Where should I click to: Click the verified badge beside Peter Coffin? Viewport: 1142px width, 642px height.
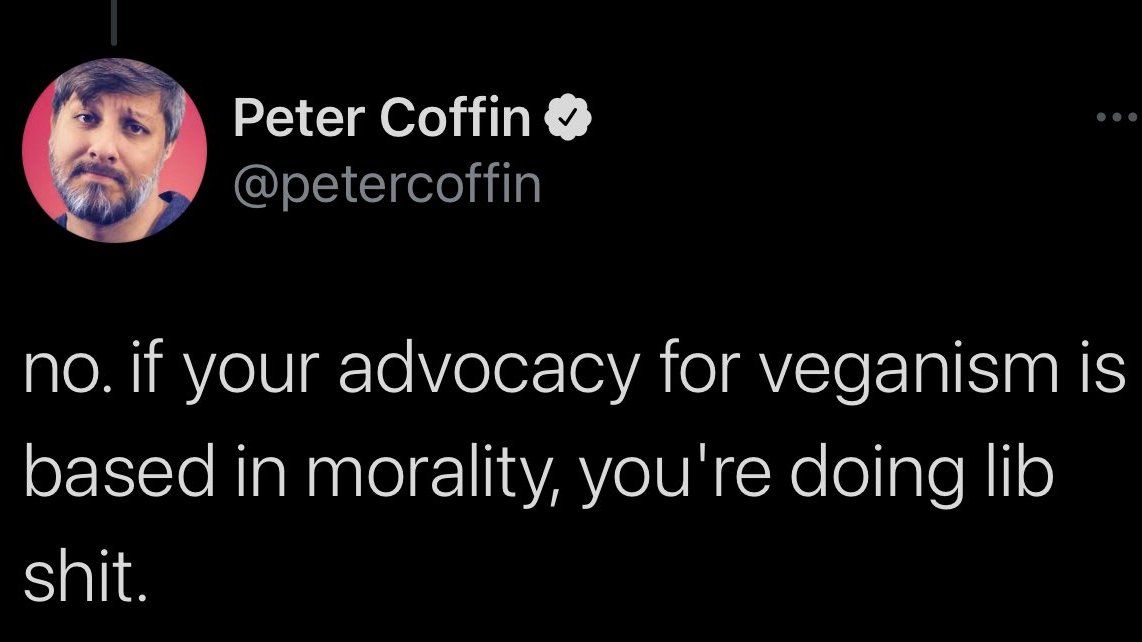coord(571,121)
